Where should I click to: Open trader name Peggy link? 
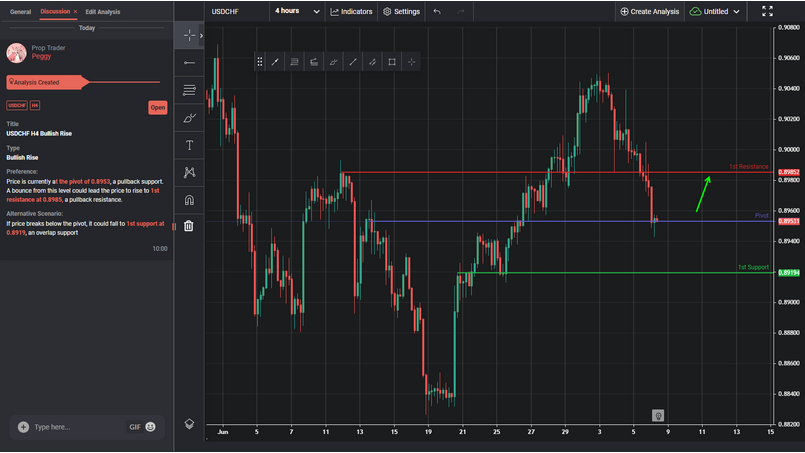tap(41, 56)
